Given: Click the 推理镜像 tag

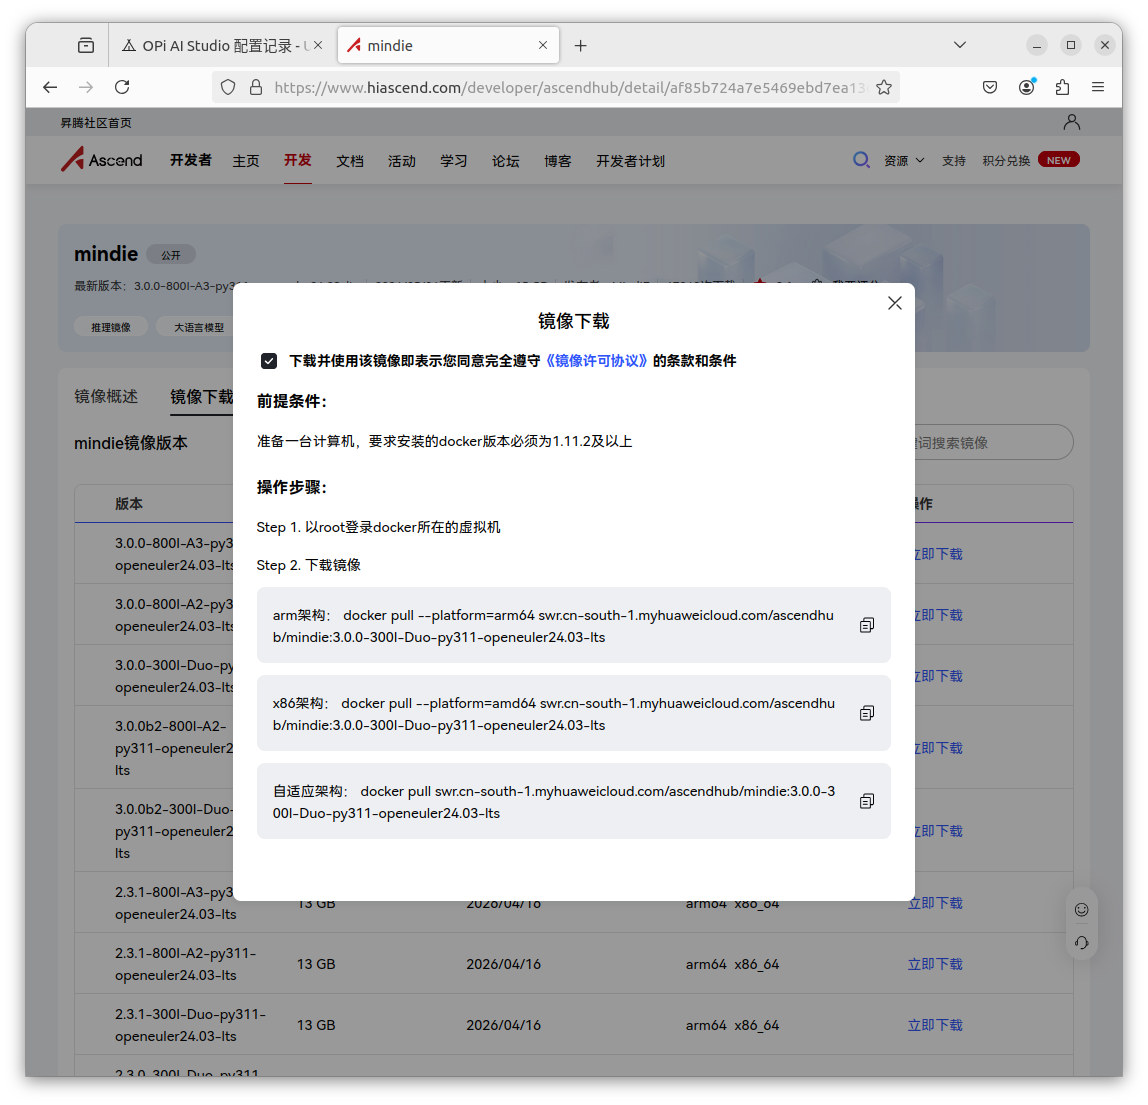Looking at the screenshot, I should click(x=111, y=327).
